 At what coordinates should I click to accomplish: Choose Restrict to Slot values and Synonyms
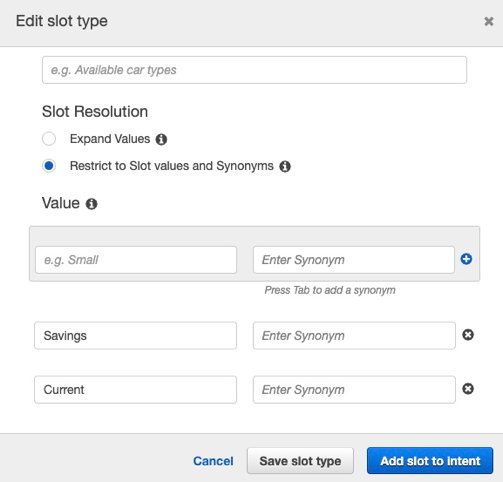(49, 166)
